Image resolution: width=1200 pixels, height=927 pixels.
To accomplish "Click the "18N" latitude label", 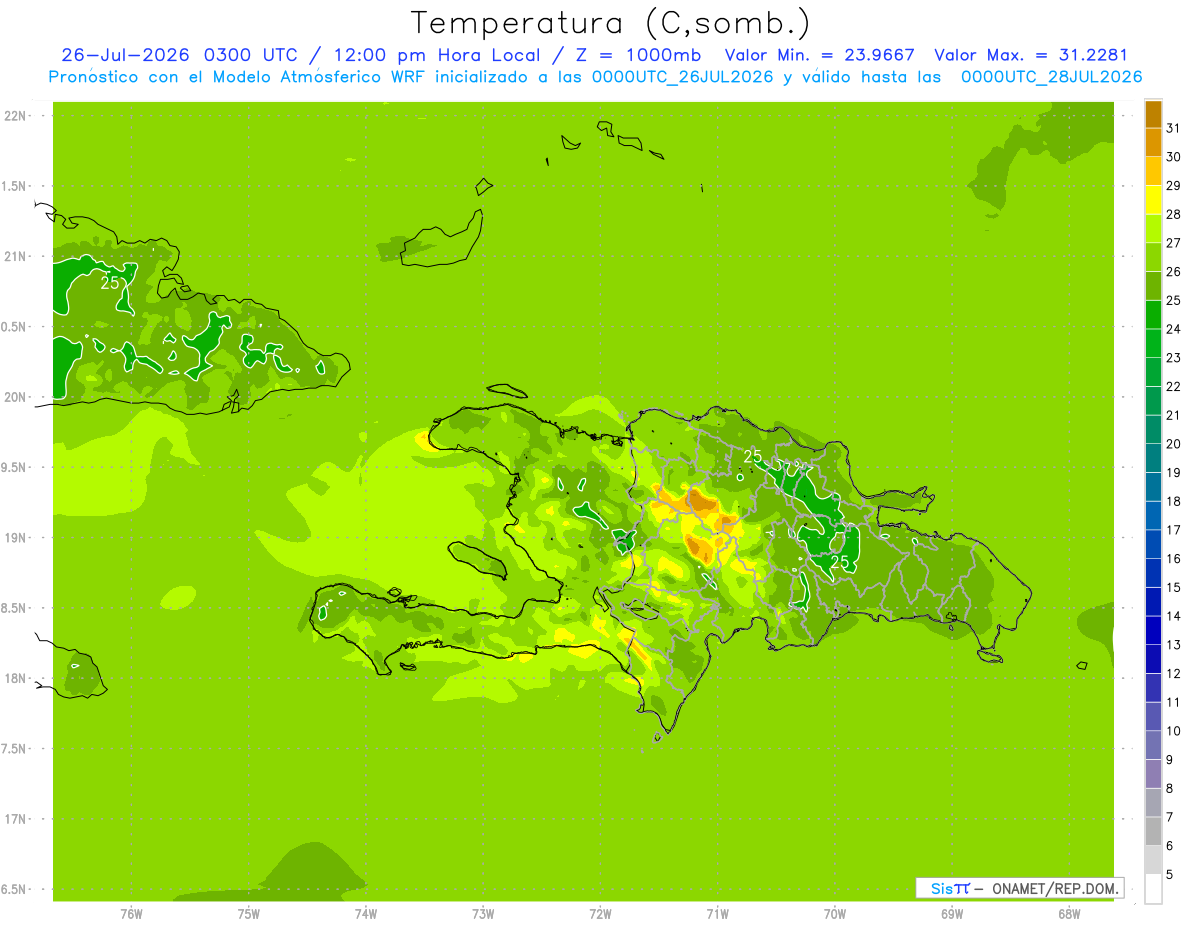I will [16, 679].
